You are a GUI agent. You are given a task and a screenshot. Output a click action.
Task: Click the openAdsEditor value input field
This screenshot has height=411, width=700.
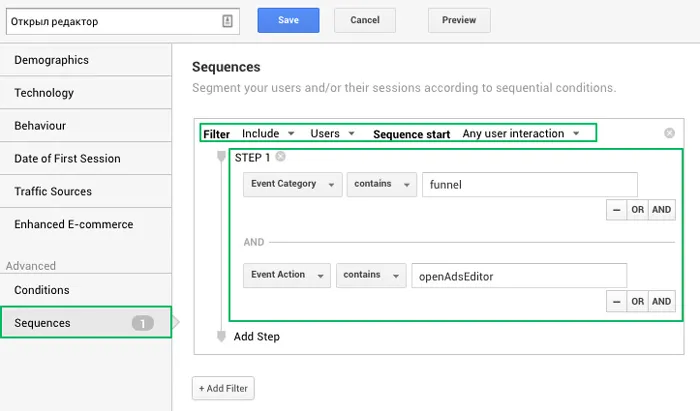tap(519, 275)
